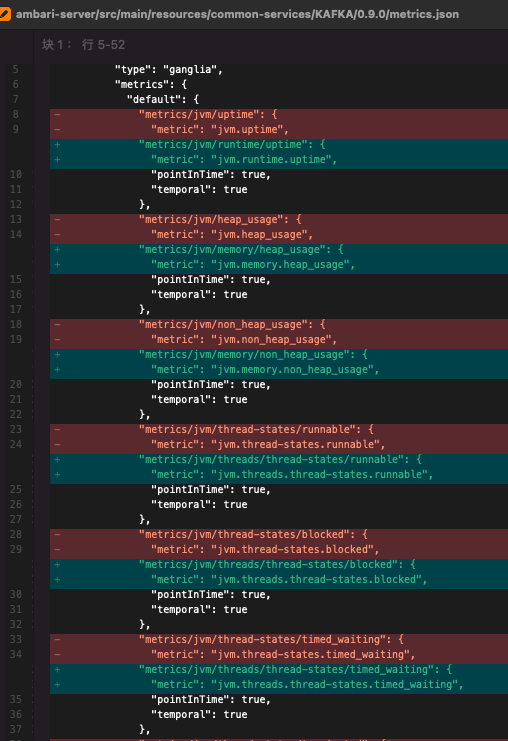Click "temporal": true on line 31
This screenshot has width=508, height=741.
199,610
